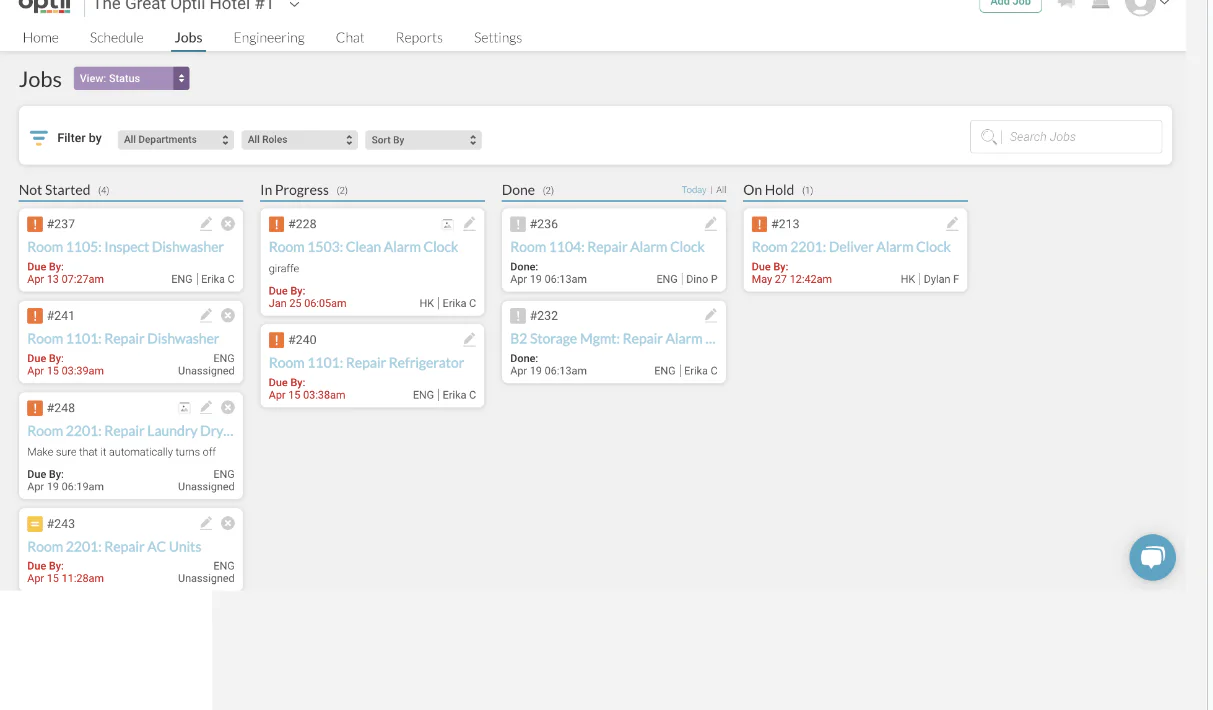Select the Jobs tab
The width and height of the screenshot is (1213, 710).
pos(188,38)
